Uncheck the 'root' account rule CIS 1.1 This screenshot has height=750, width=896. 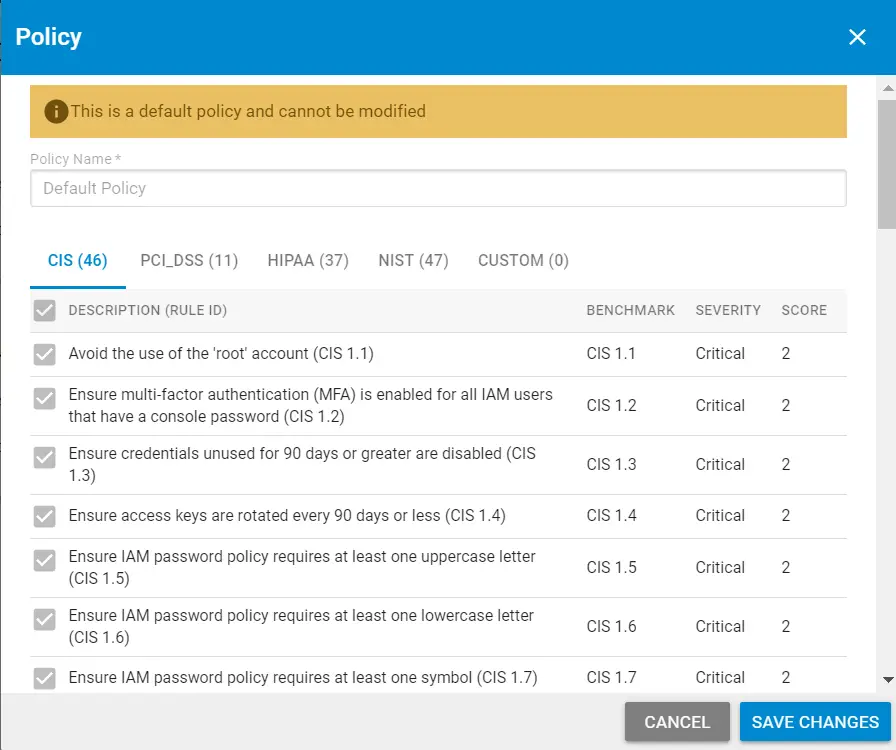45,354
